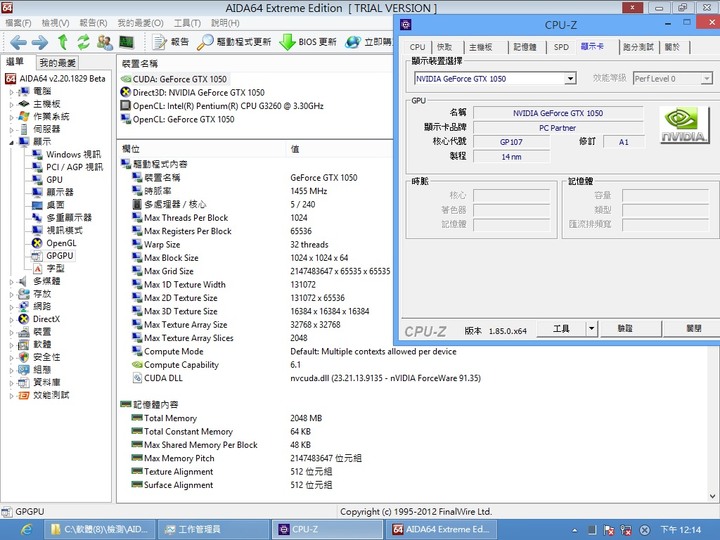720x540 pixels.
Task: Open CPU tab in CPU-Z
Action: tap(417, 47)
